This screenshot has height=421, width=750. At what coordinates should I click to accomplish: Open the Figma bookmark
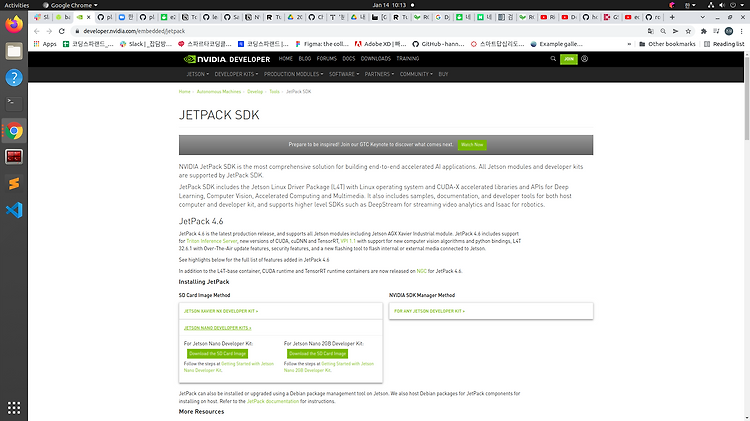pos(322,44)
